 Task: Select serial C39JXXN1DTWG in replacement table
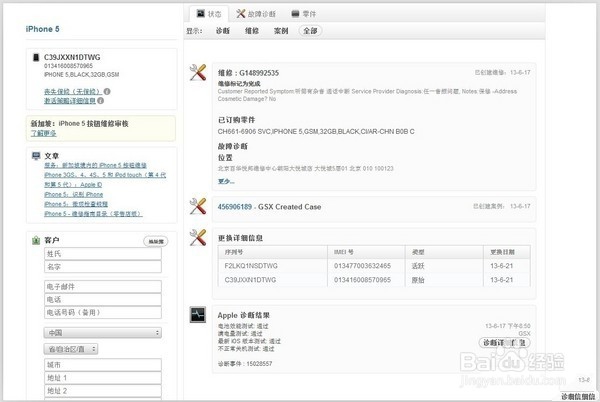[250, 280]
